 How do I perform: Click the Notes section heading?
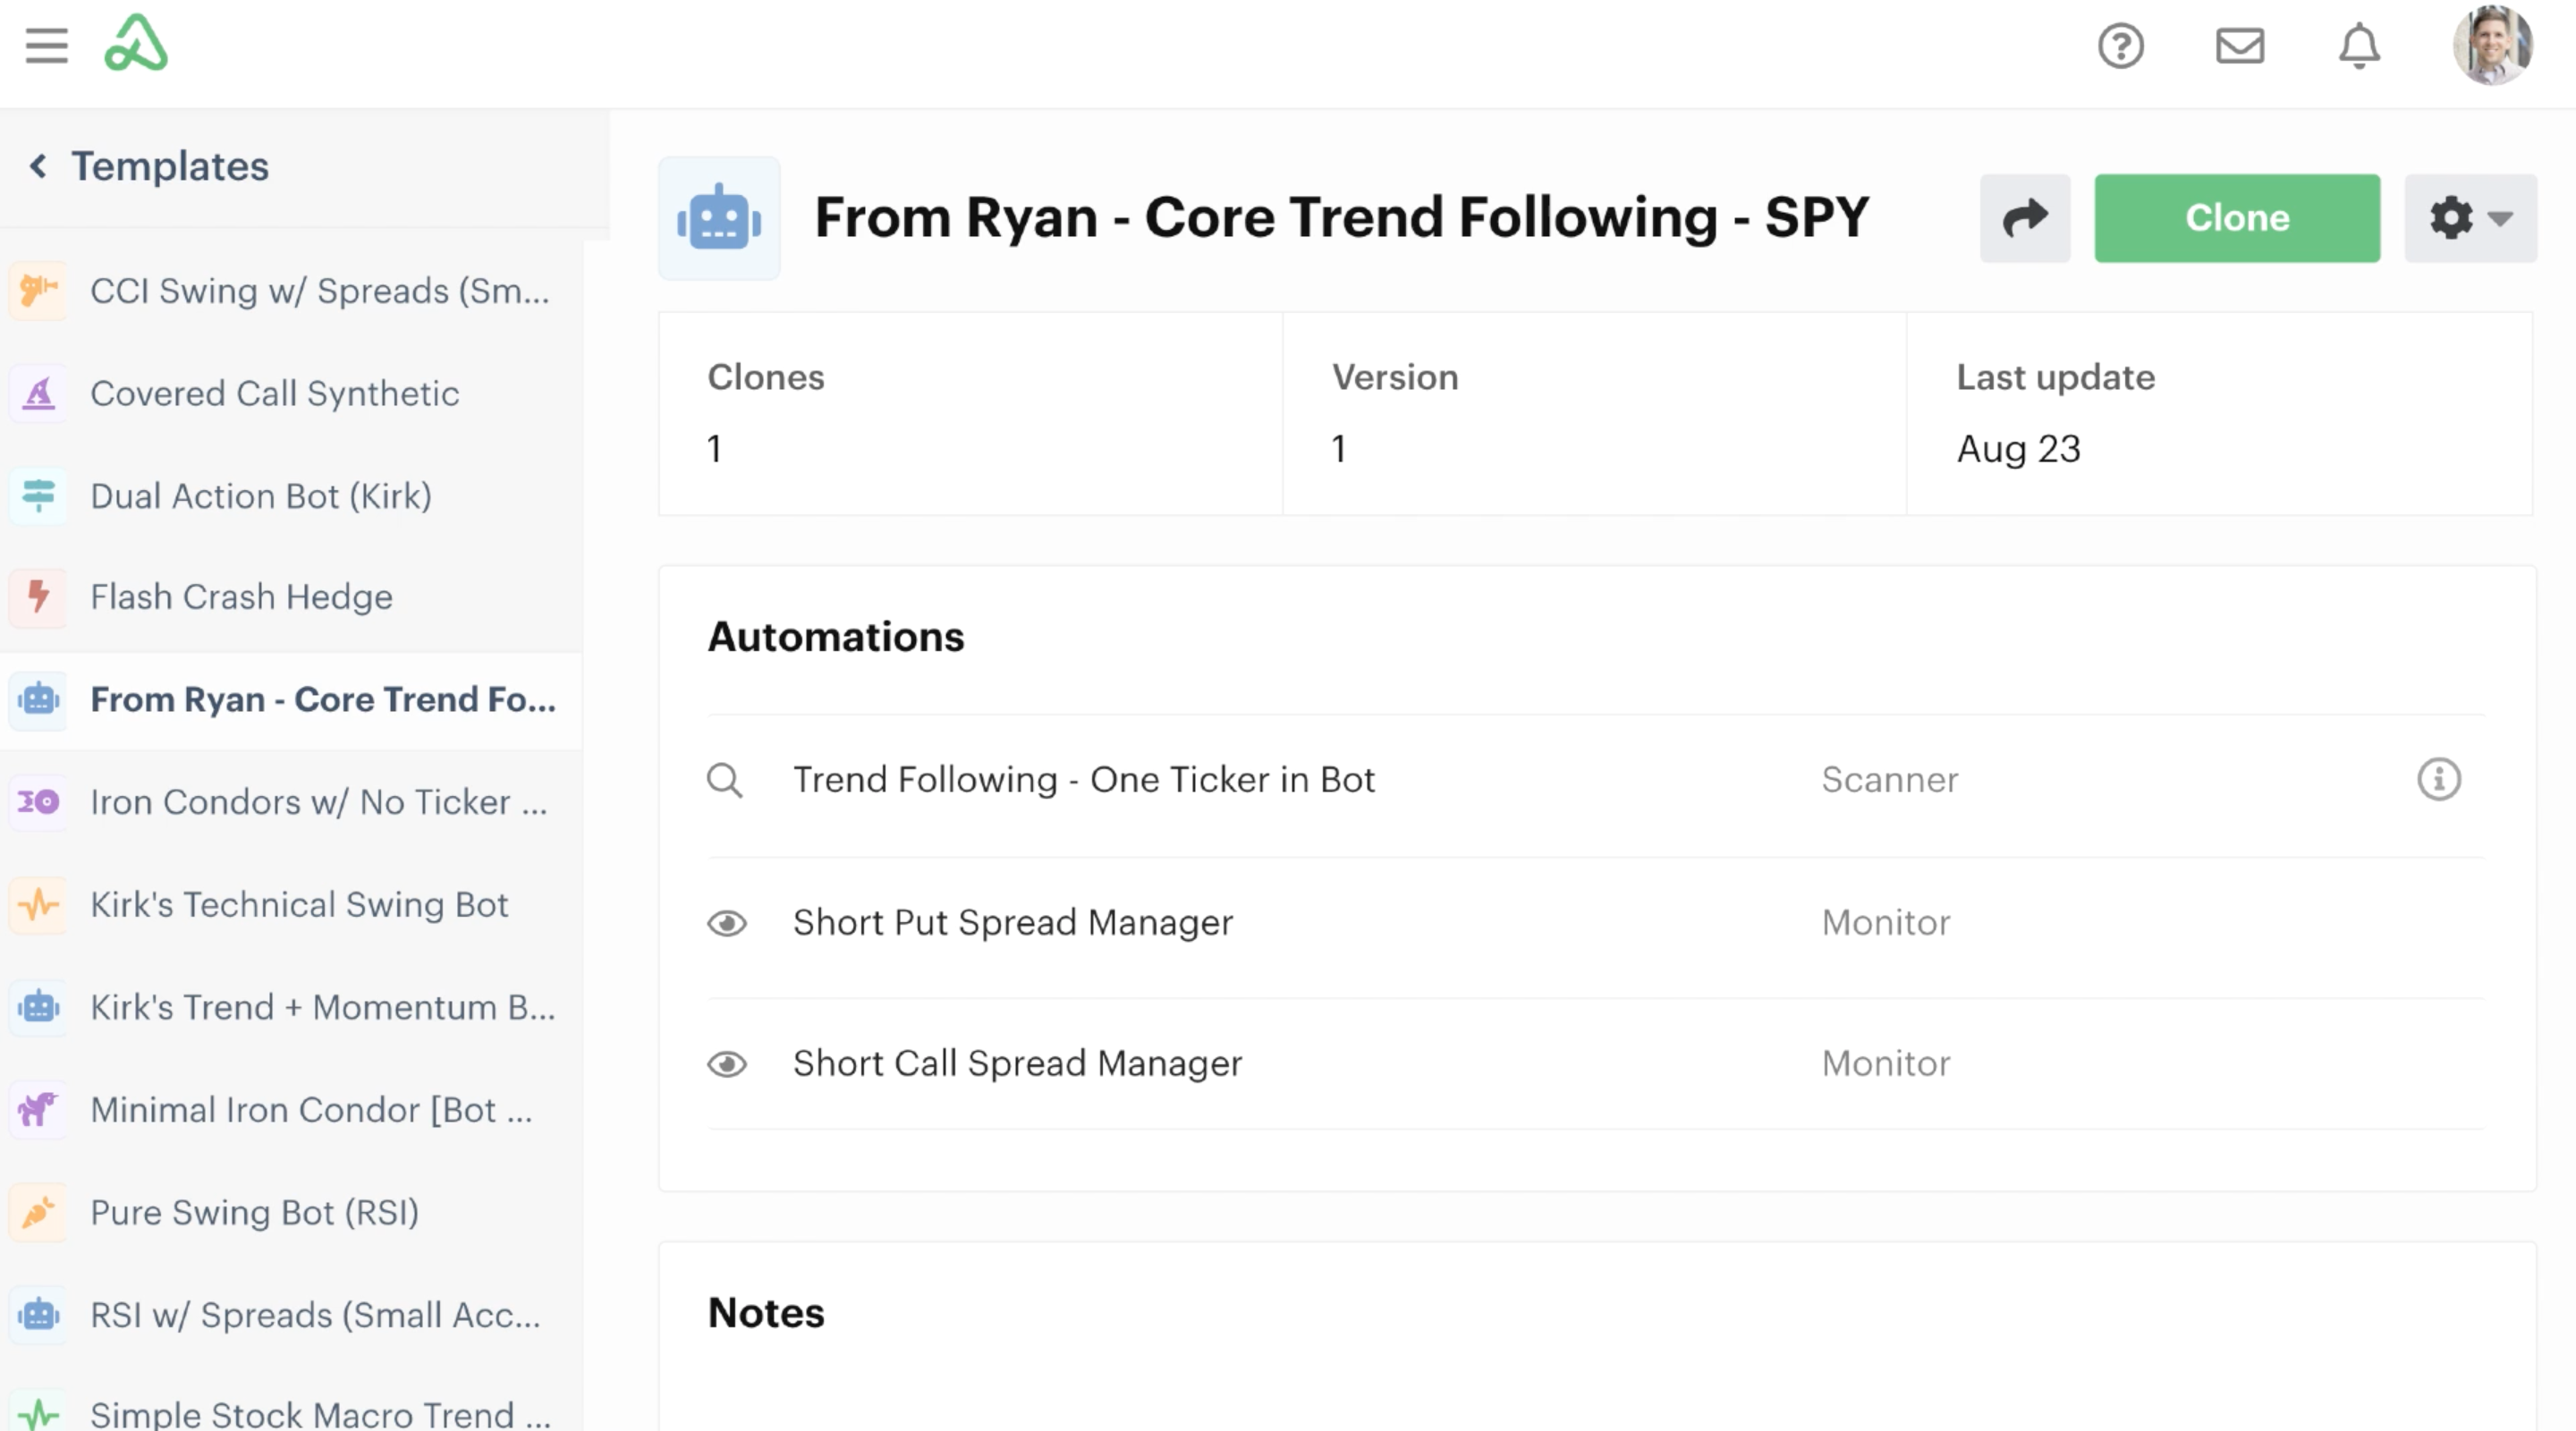tap(766, 1313)
